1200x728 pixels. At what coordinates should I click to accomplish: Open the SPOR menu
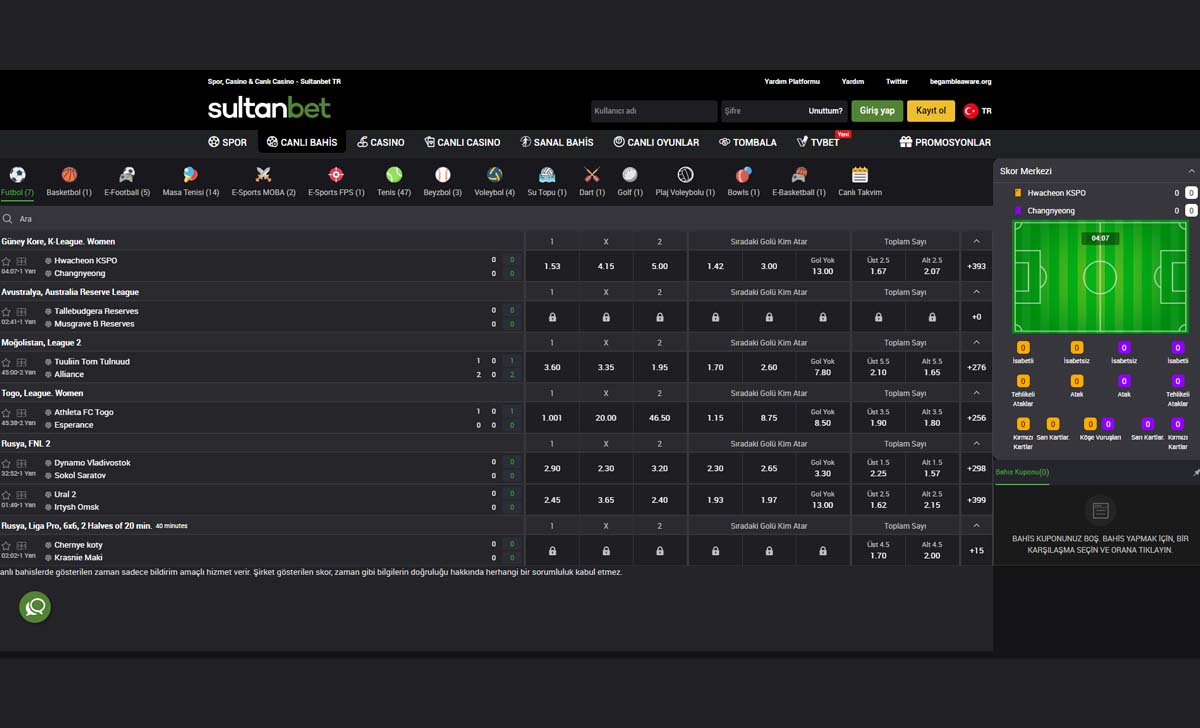click(x=227, y=142)
